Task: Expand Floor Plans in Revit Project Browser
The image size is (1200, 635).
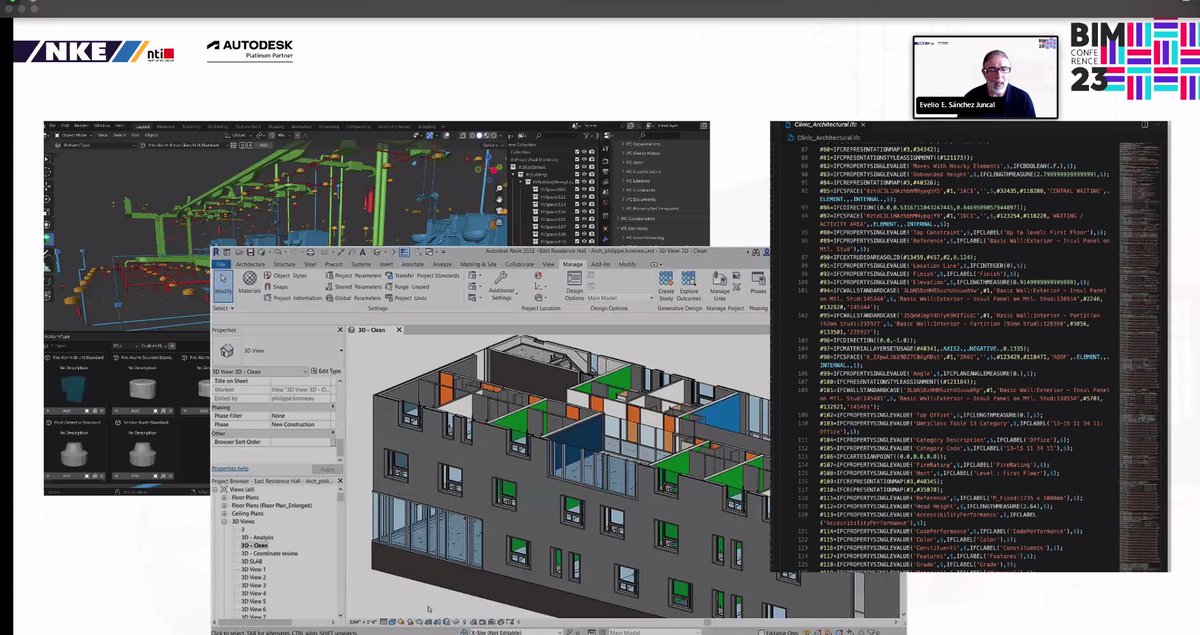Action: click(225, 497)
